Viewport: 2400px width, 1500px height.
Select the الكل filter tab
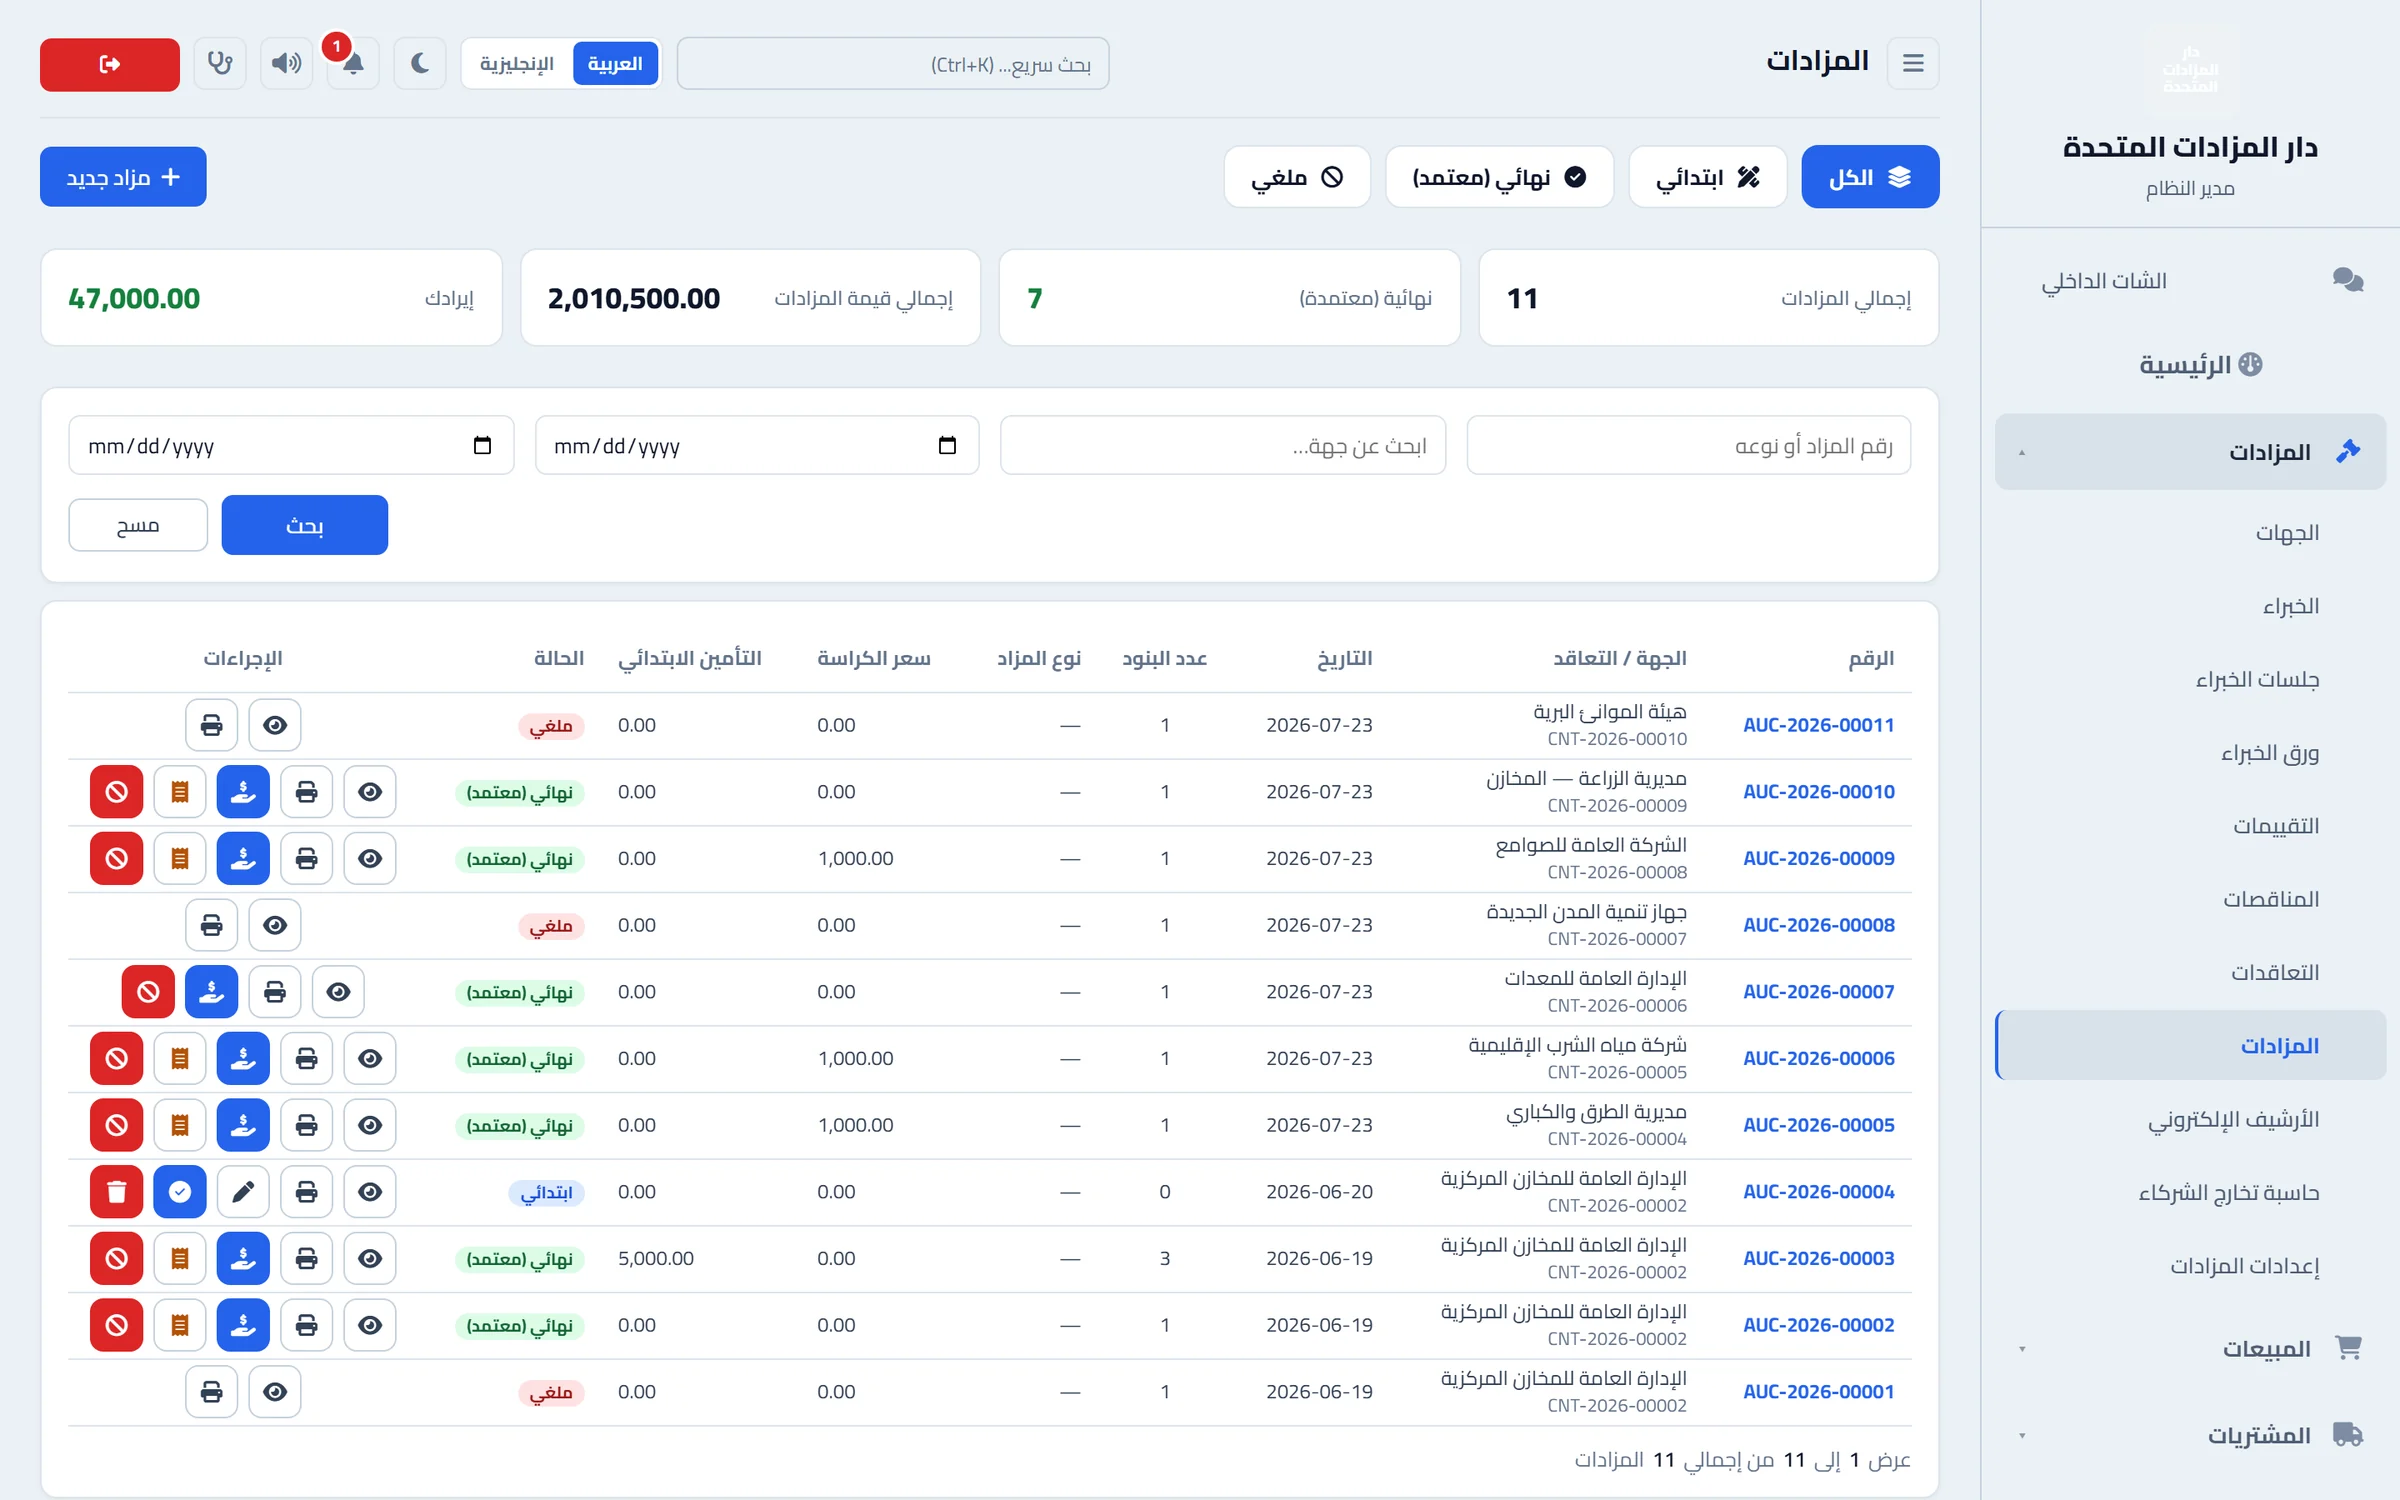[x=1870, y=177]
